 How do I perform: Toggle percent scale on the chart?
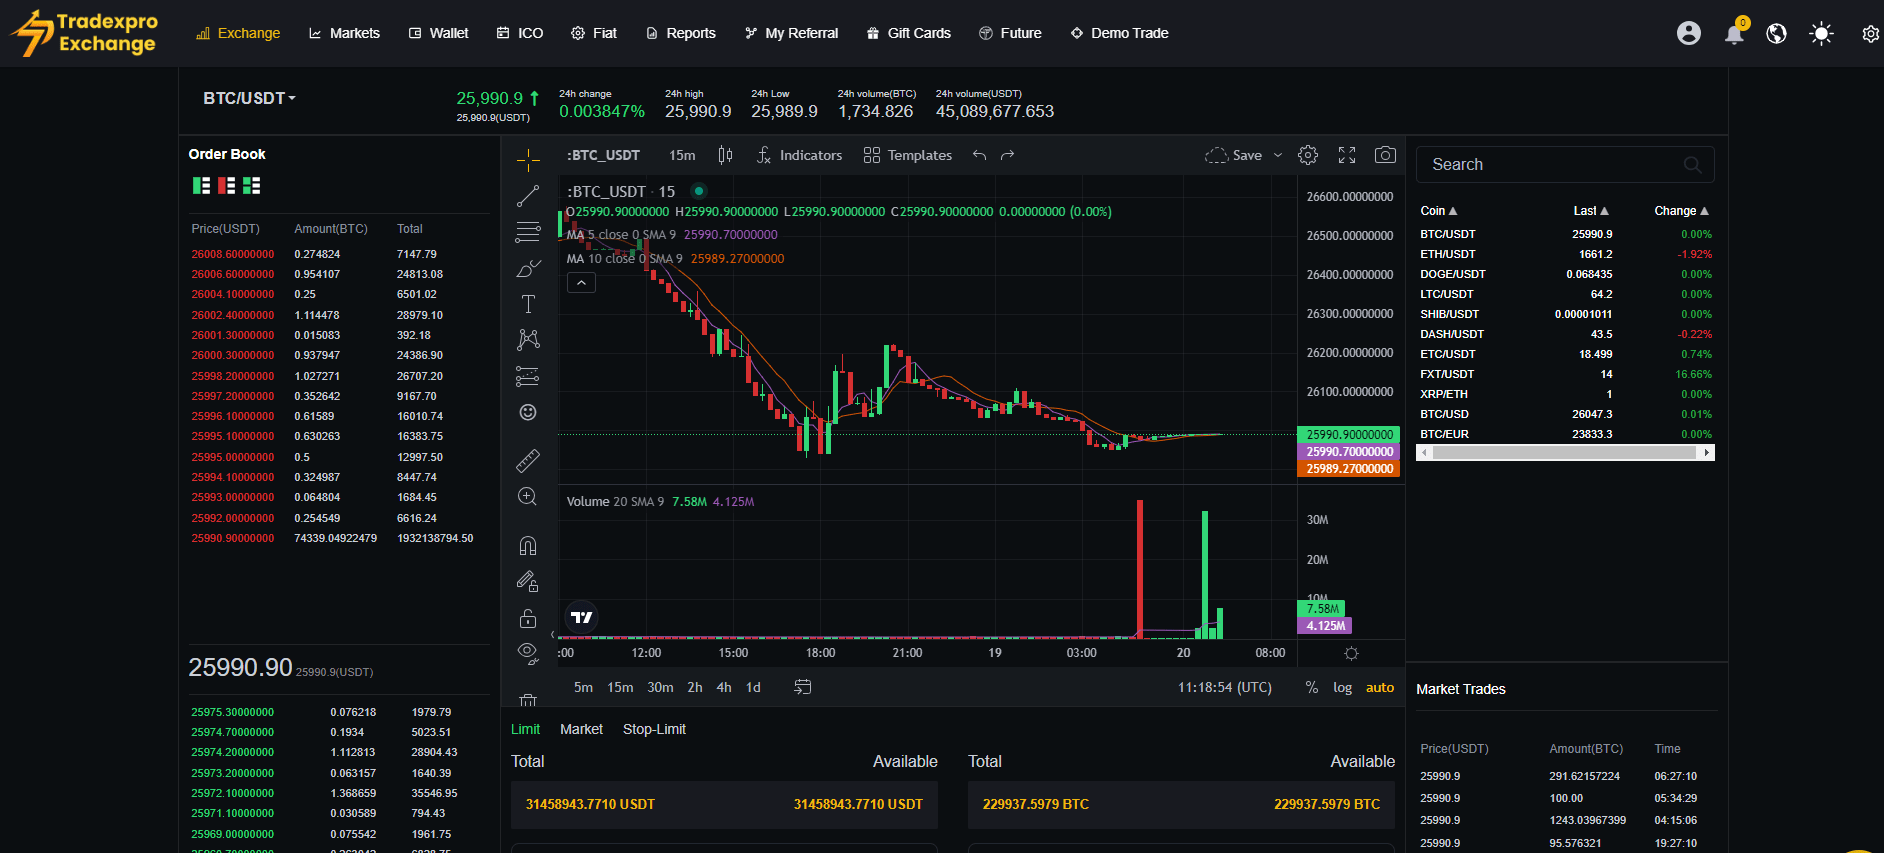(x=1311, y=687)
